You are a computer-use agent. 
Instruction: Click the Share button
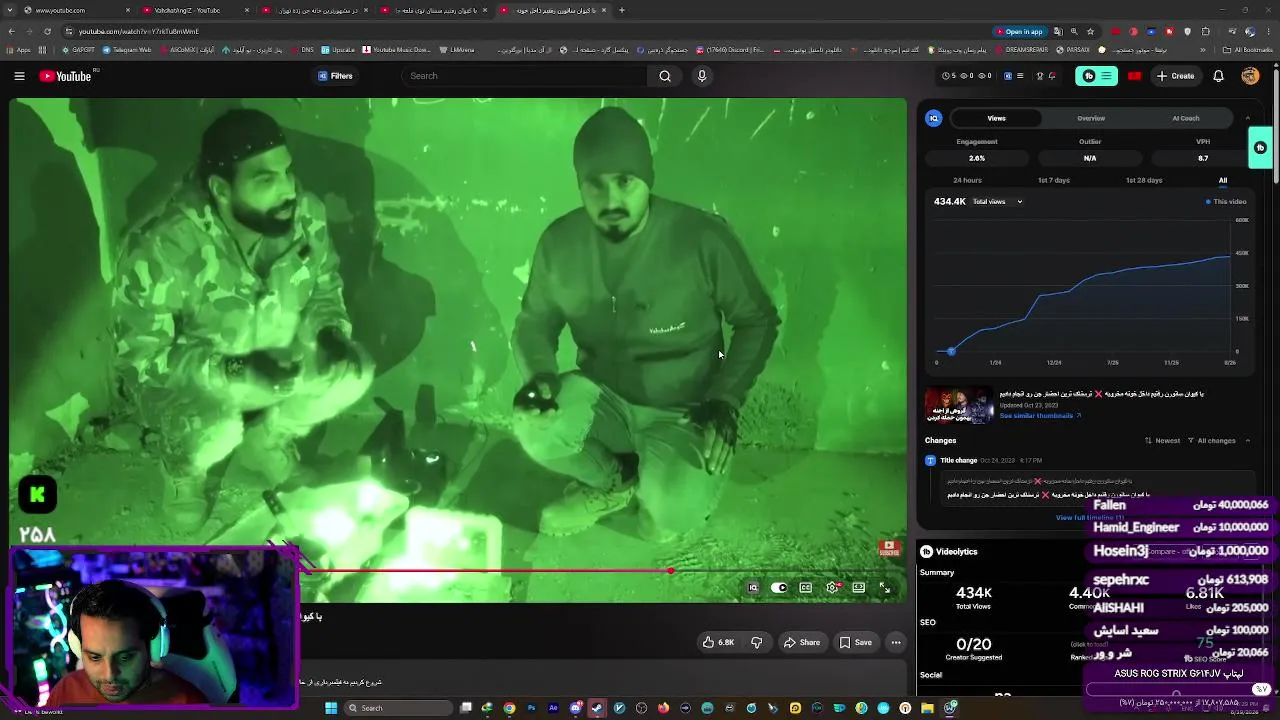click(x=802, y=643)
